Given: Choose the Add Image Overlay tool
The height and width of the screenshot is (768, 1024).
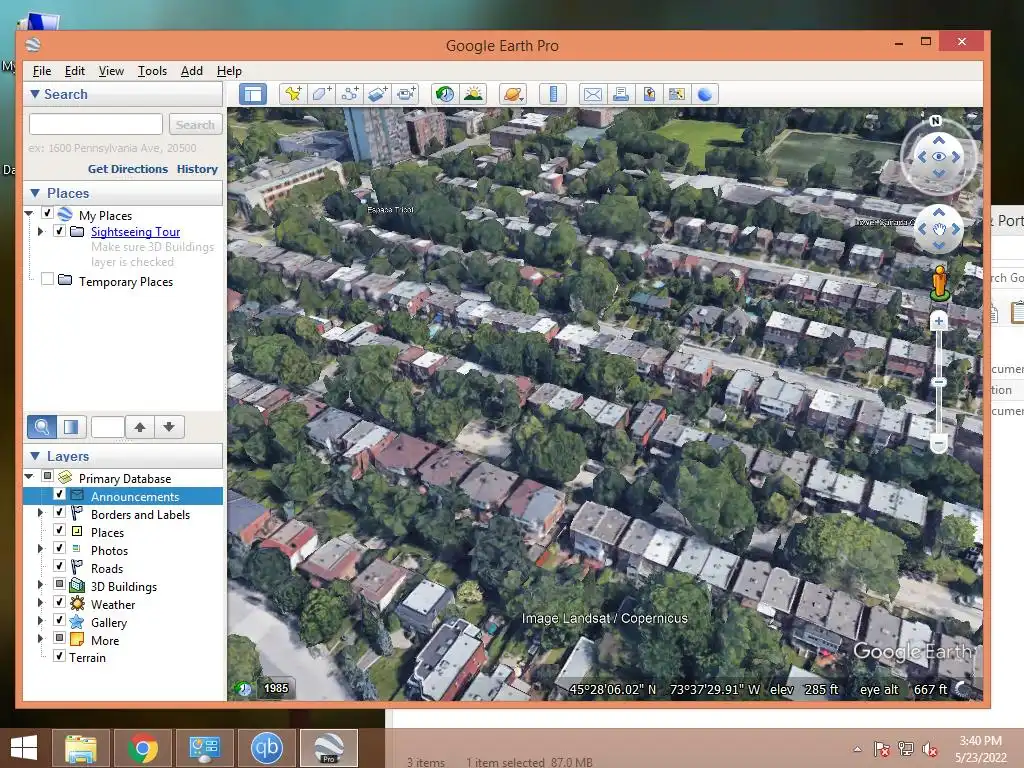Looking at the screenshot, I should (x=377, y=94).
